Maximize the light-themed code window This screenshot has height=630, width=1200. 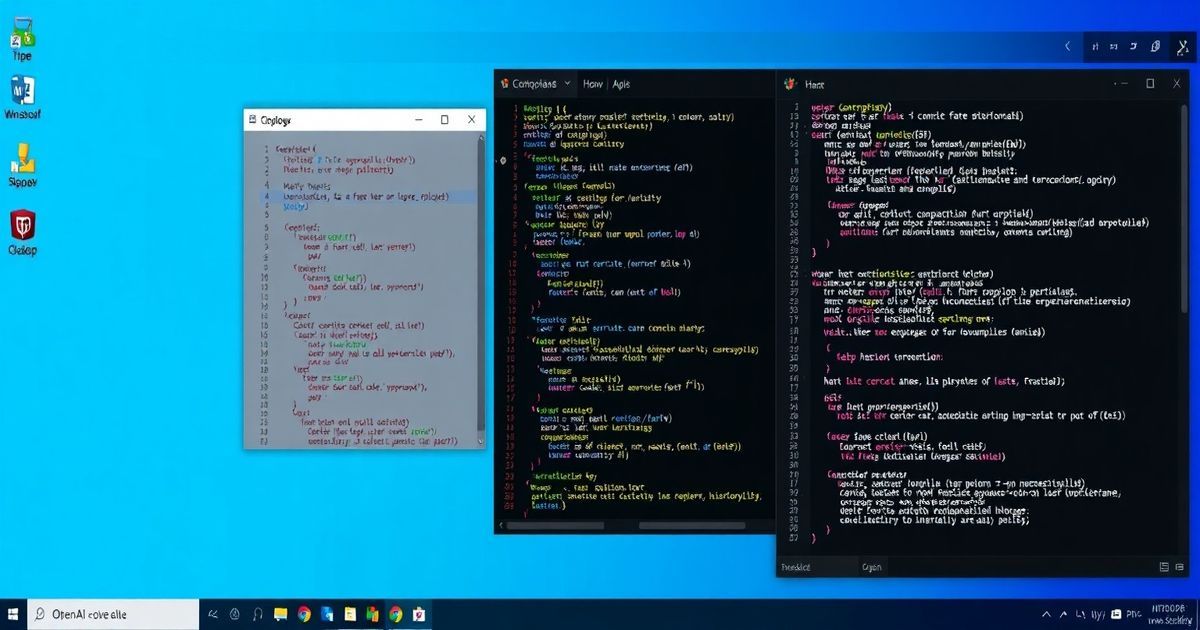(x=445, y=120)
